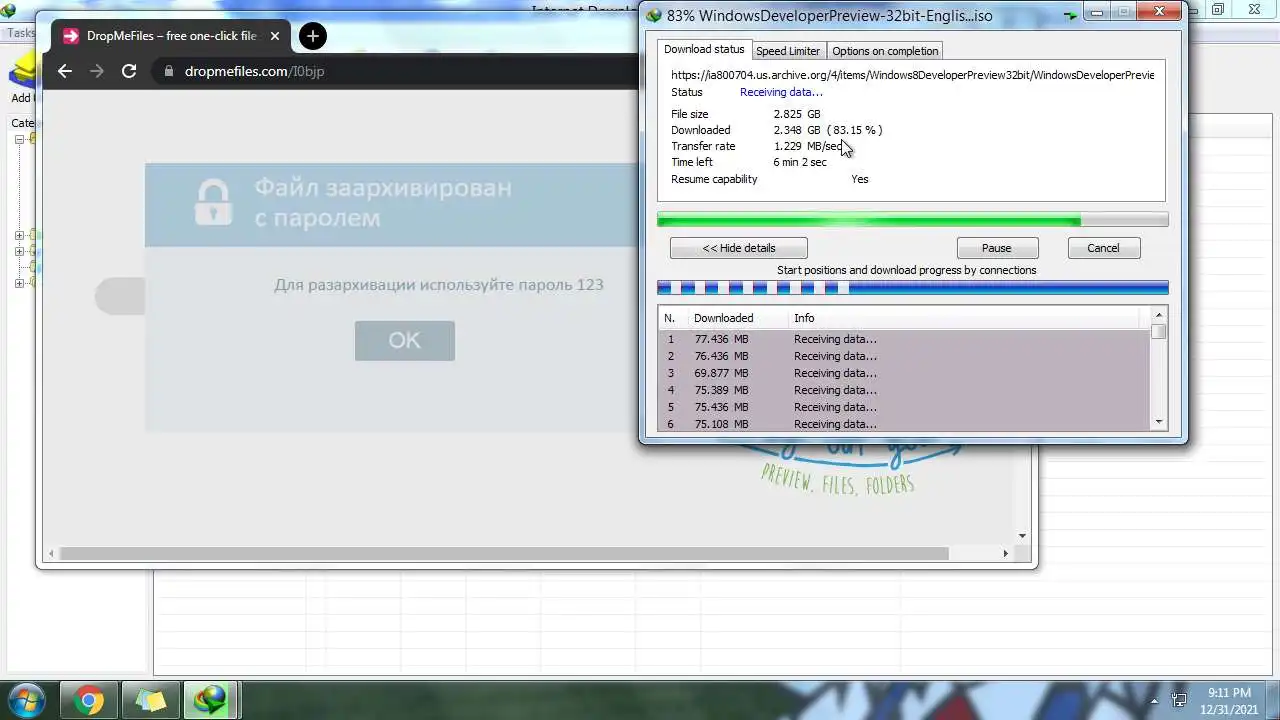Click the connections progress segment bar
Image resolution: width=1280 pixels, height=720 pixels.
(912, 288)
